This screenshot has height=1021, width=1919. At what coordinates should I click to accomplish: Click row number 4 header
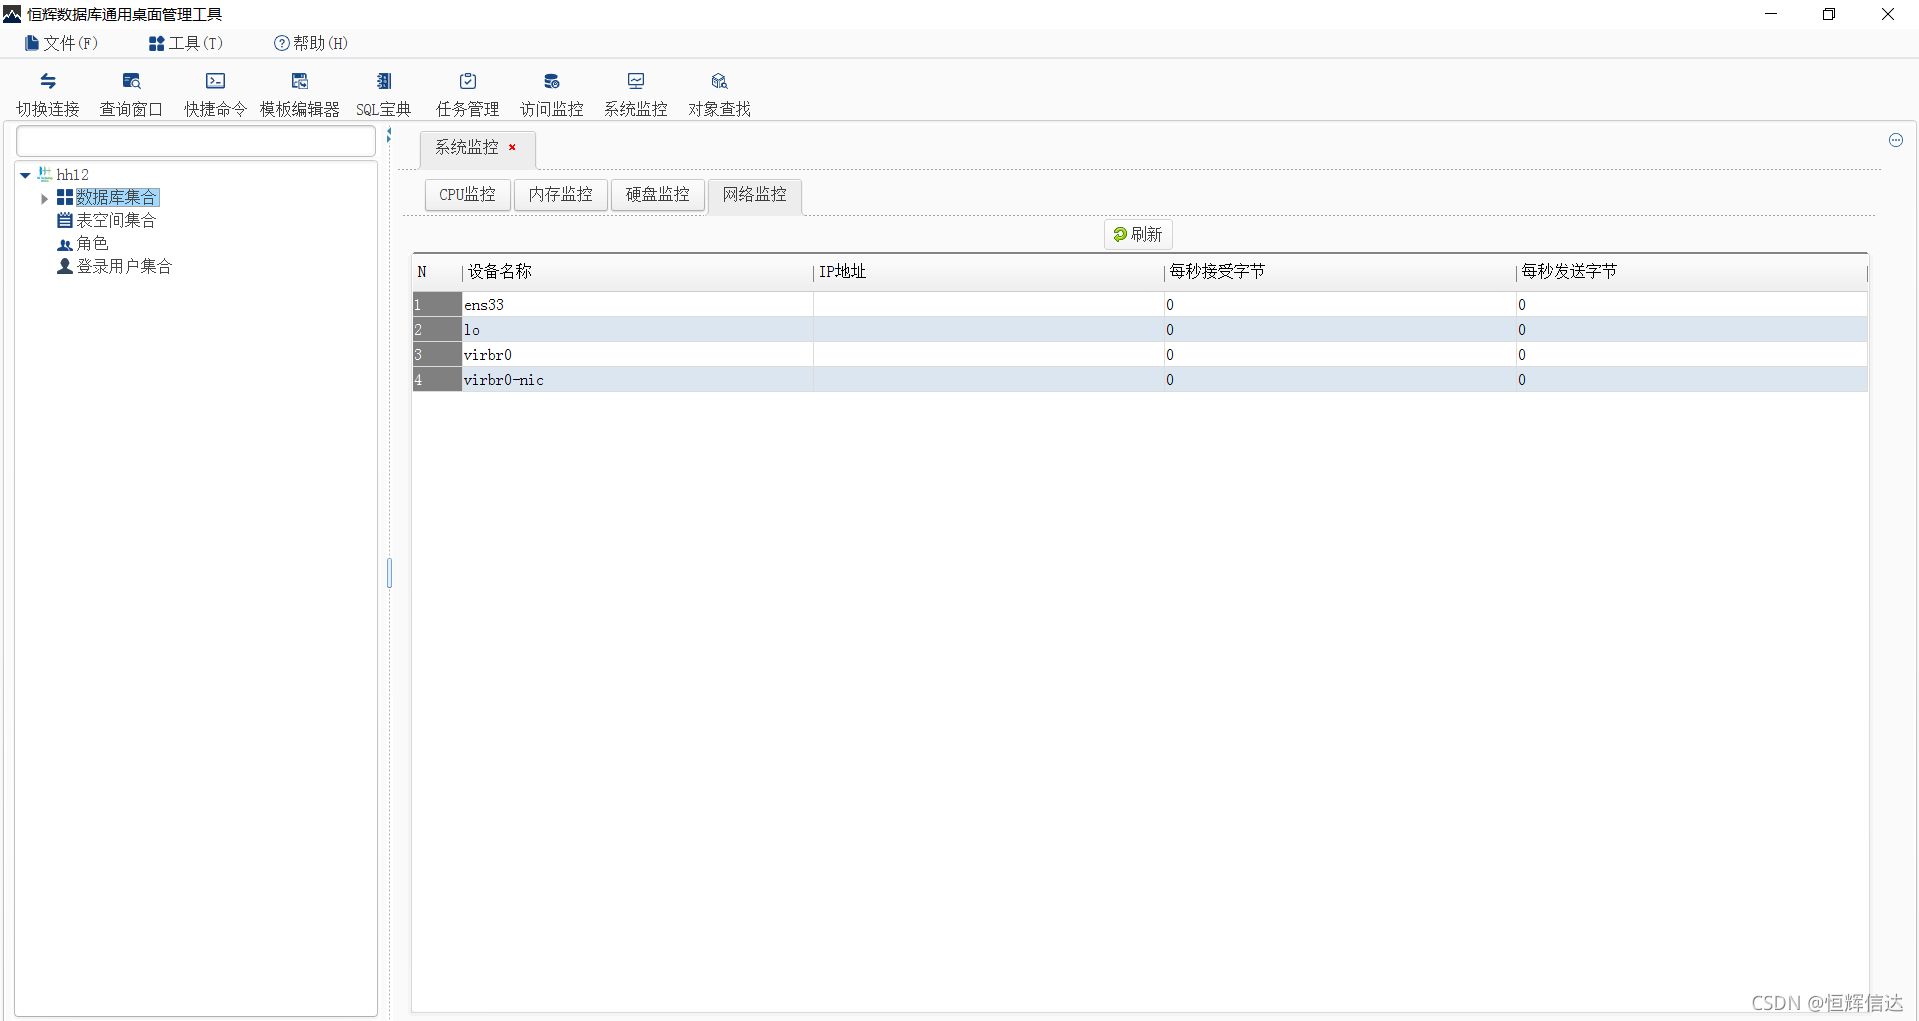[437, 380]
